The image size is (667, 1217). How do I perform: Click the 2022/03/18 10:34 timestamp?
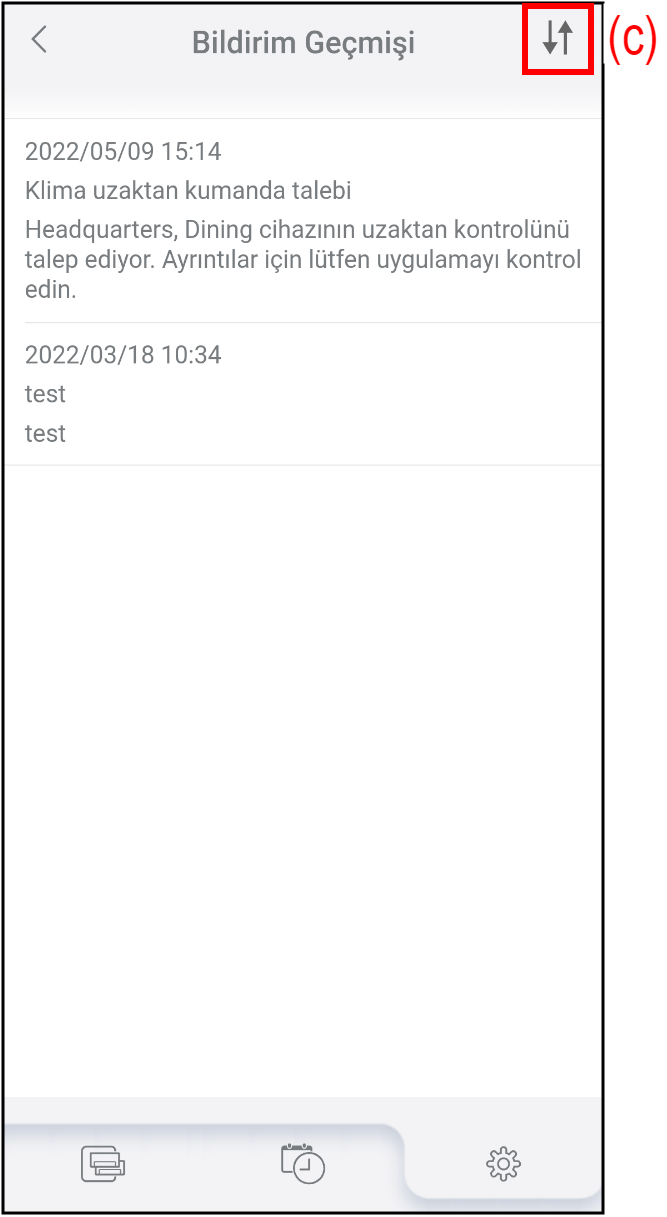(x=123, y=355)
